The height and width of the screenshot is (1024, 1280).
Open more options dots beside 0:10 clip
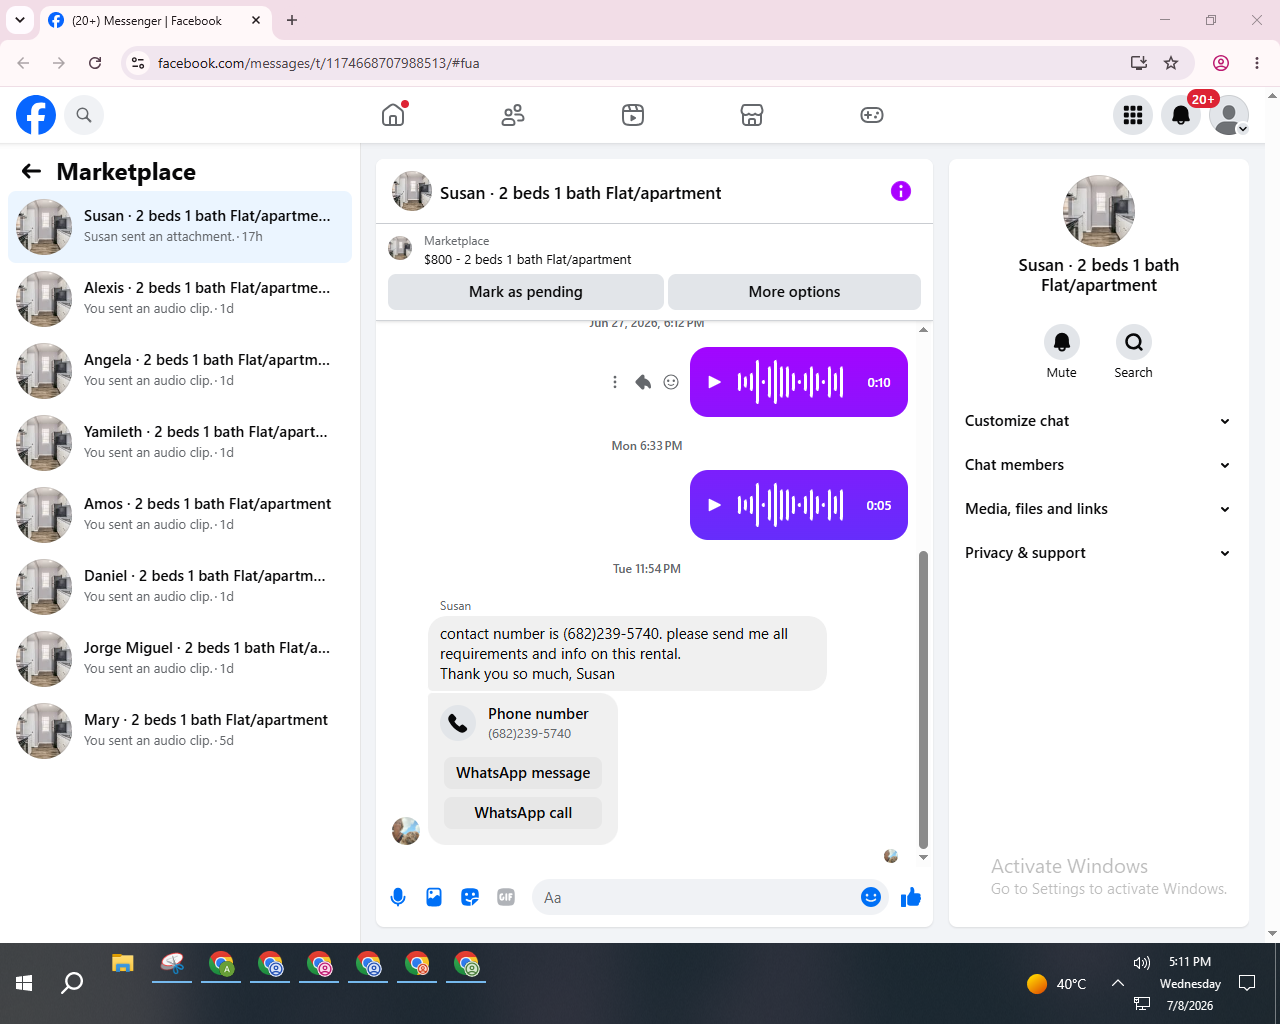[615, 382]
